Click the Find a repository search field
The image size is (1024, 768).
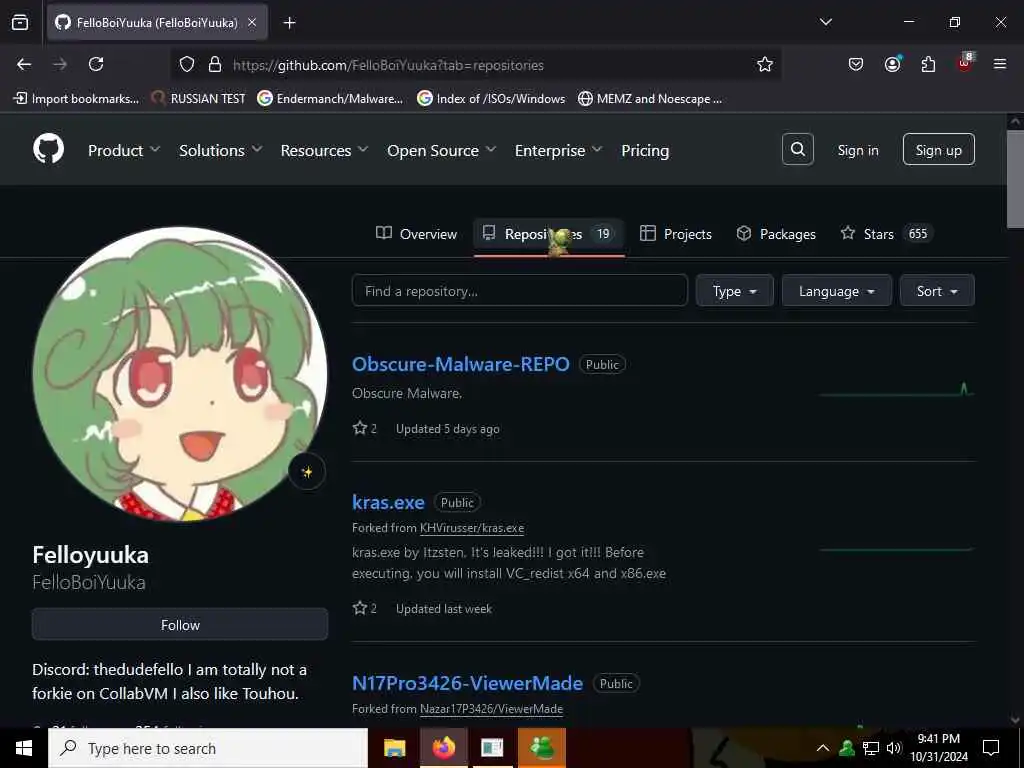click(520, 291)
